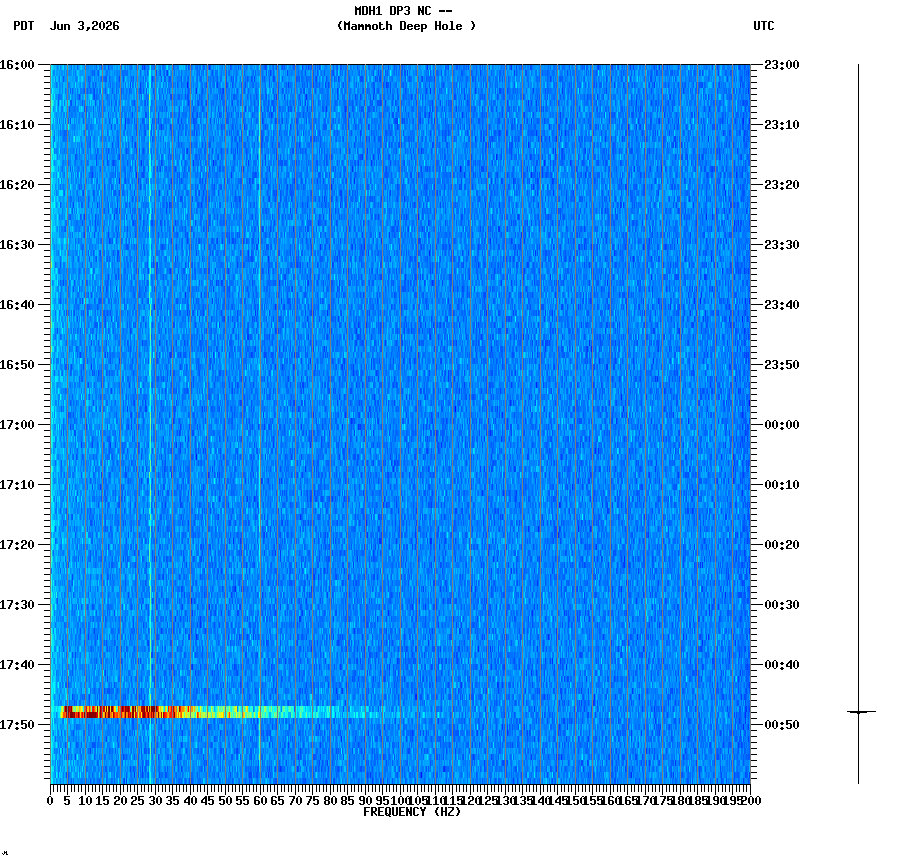
Task: Click the UTC time label '23:40'
Action: (782, 305)
